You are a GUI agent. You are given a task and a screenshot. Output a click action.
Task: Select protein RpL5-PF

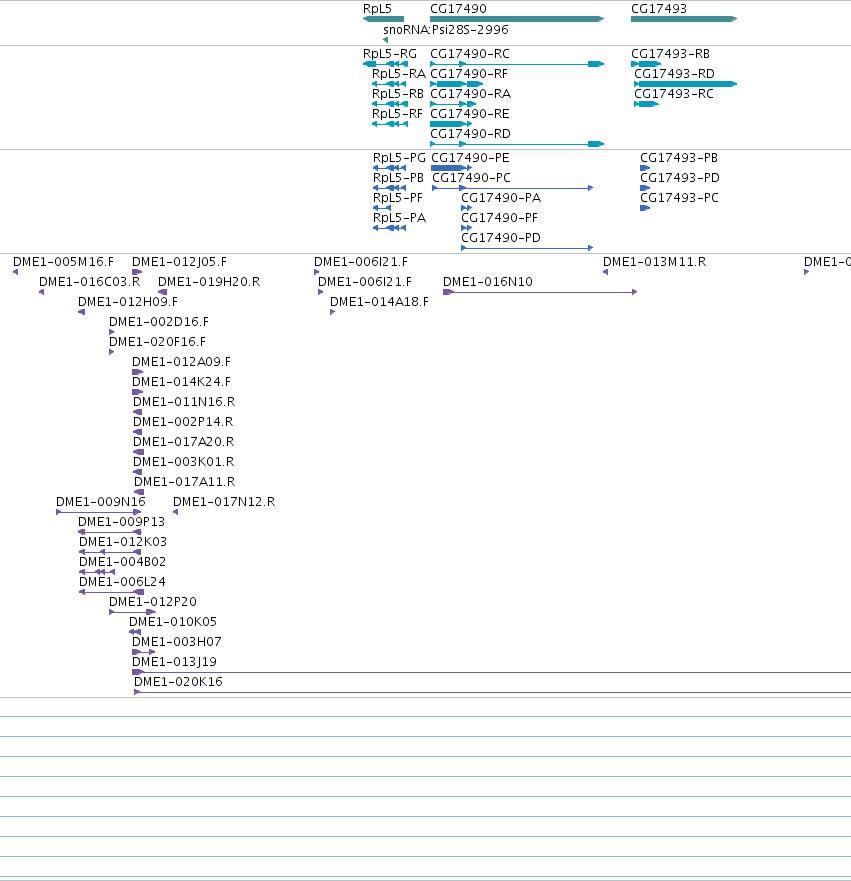(x=382, y=208)
